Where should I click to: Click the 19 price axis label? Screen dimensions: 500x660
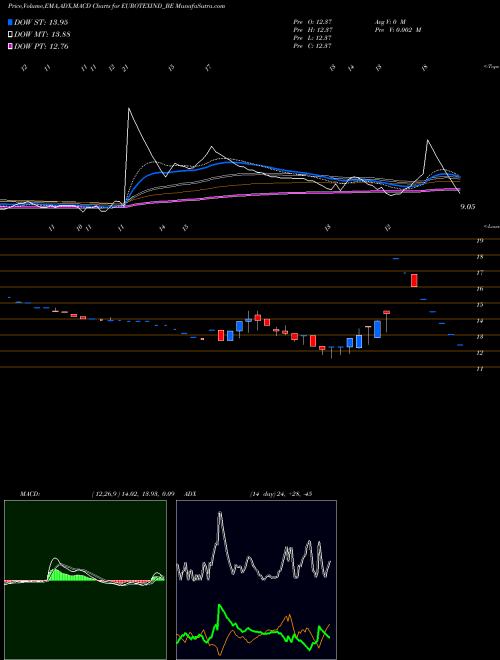[x=479, y=241]
